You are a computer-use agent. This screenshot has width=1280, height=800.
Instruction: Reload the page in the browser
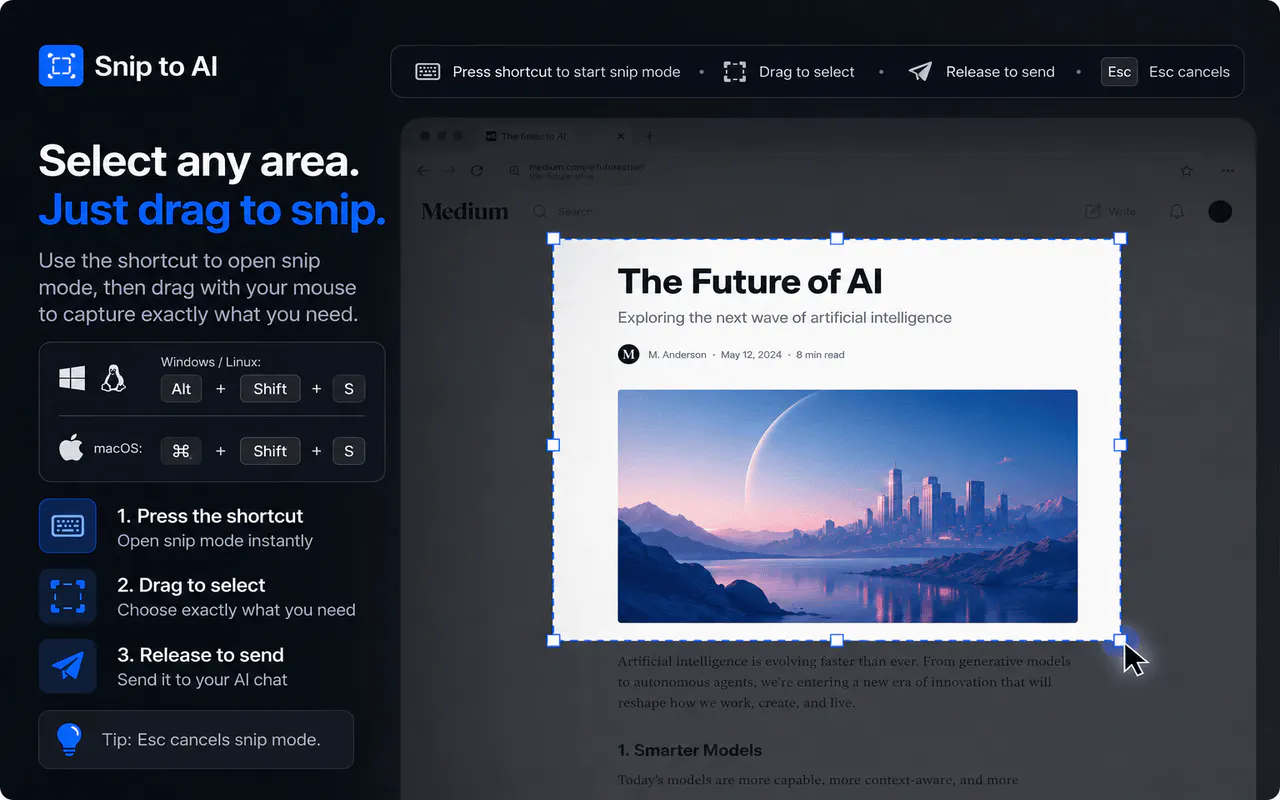tap(477, 171)
